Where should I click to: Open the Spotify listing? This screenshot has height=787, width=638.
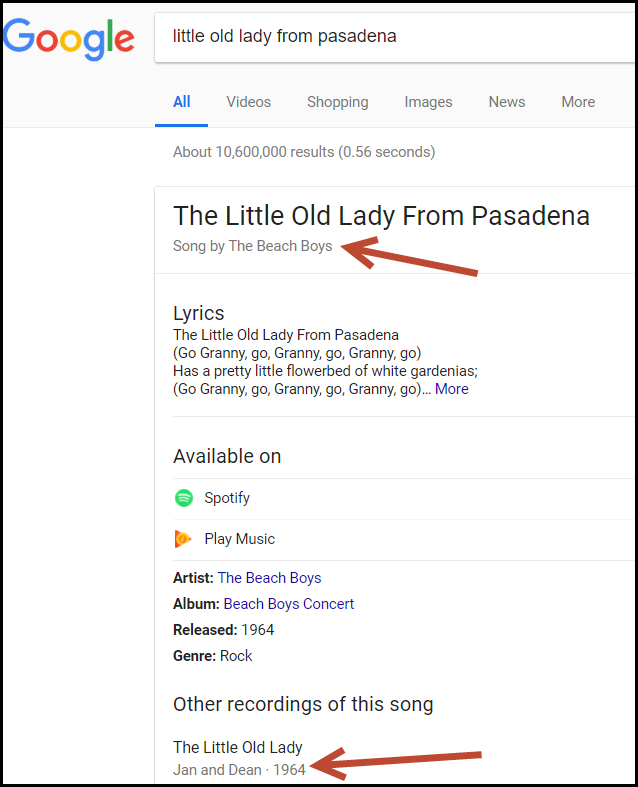tap(404, 498)
